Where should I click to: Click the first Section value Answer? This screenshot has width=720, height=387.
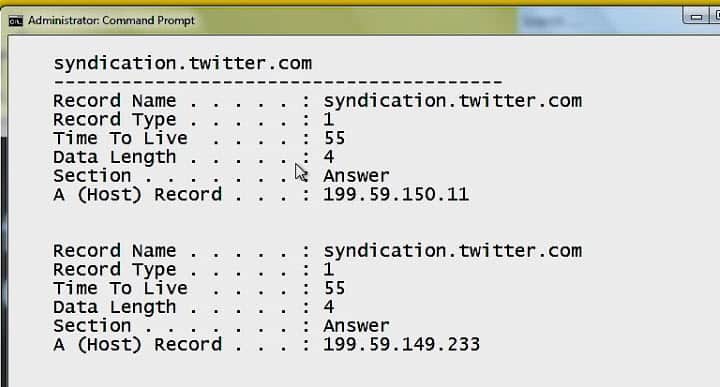356,176
